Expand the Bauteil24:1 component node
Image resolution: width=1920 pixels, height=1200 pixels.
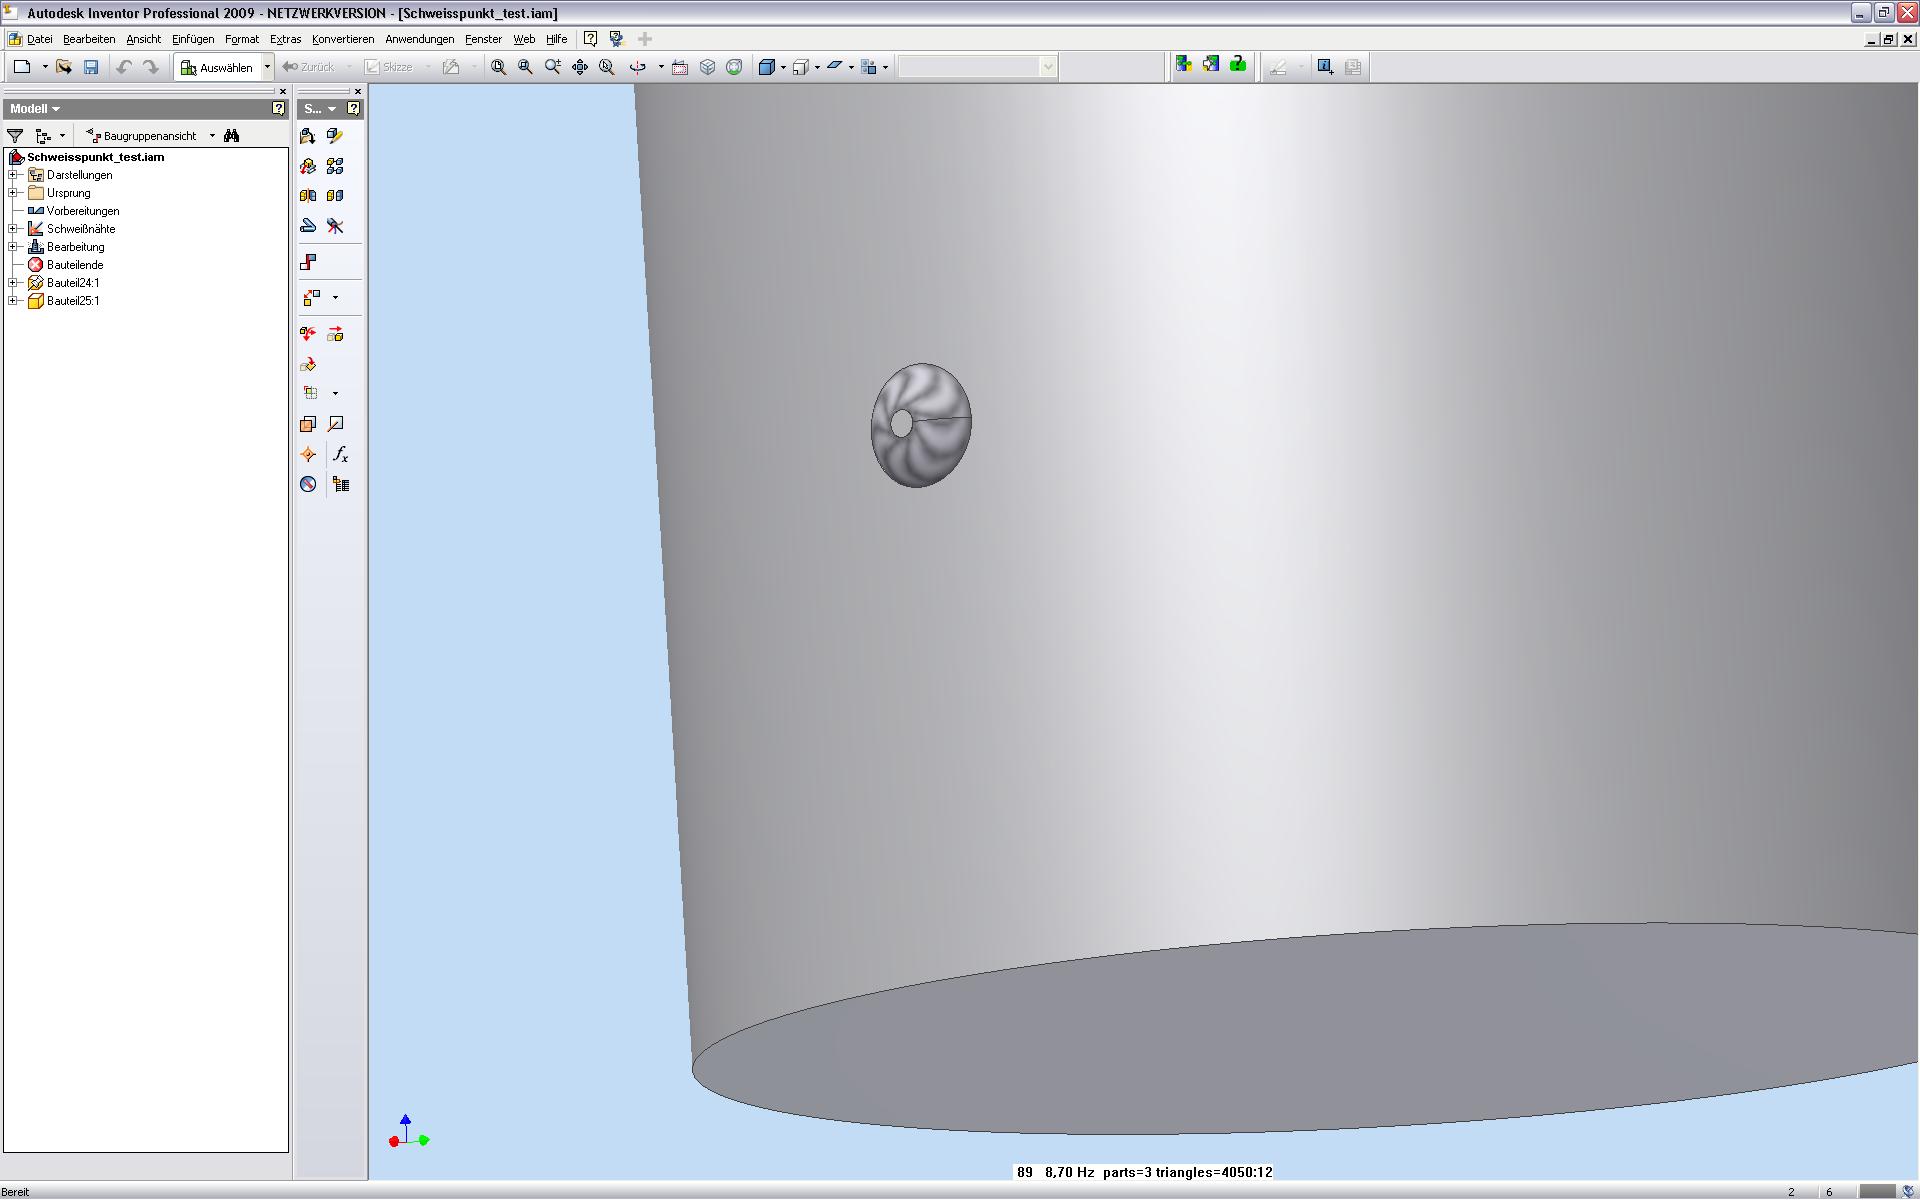pyautogui.click(x=13, y=283)
